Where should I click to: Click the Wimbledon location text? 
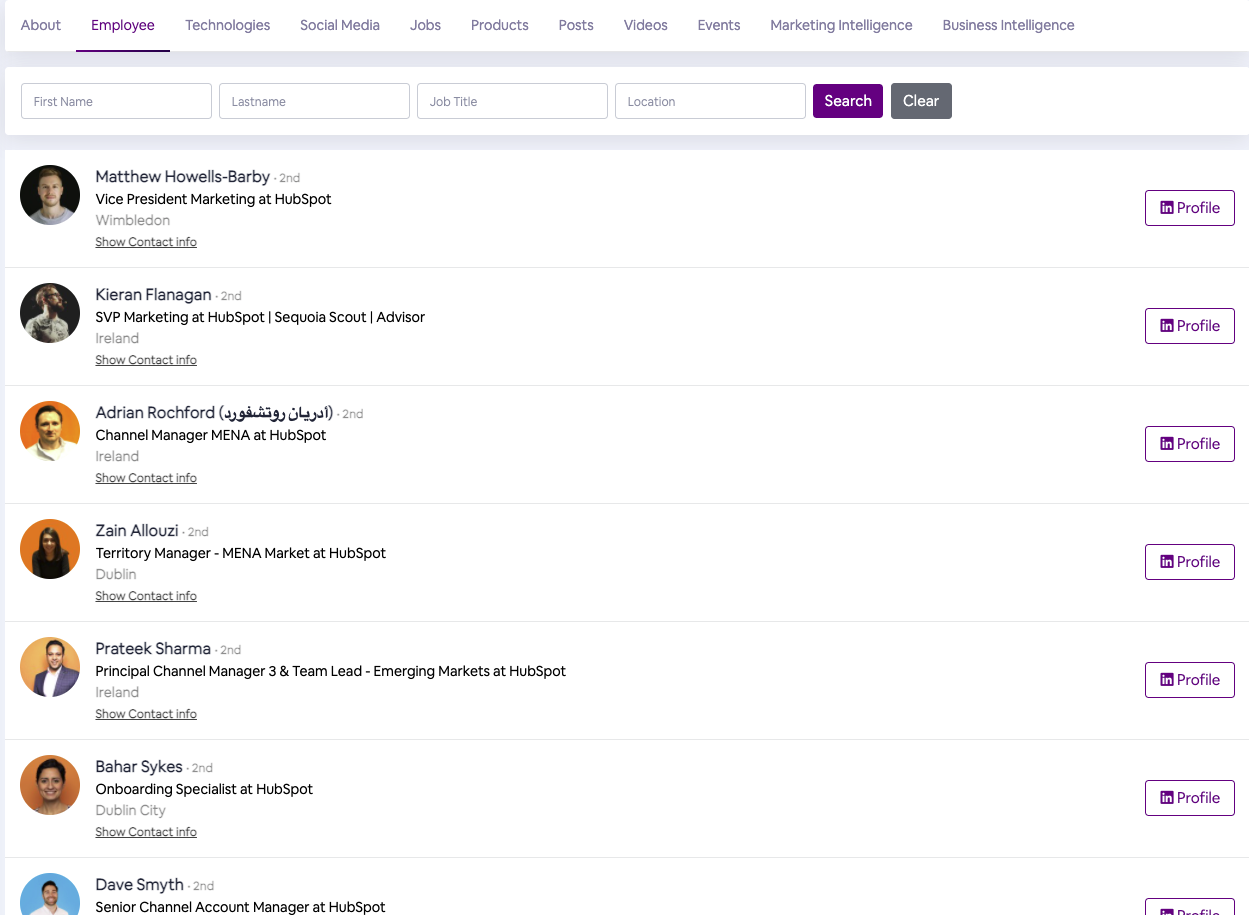click(133, 220)
